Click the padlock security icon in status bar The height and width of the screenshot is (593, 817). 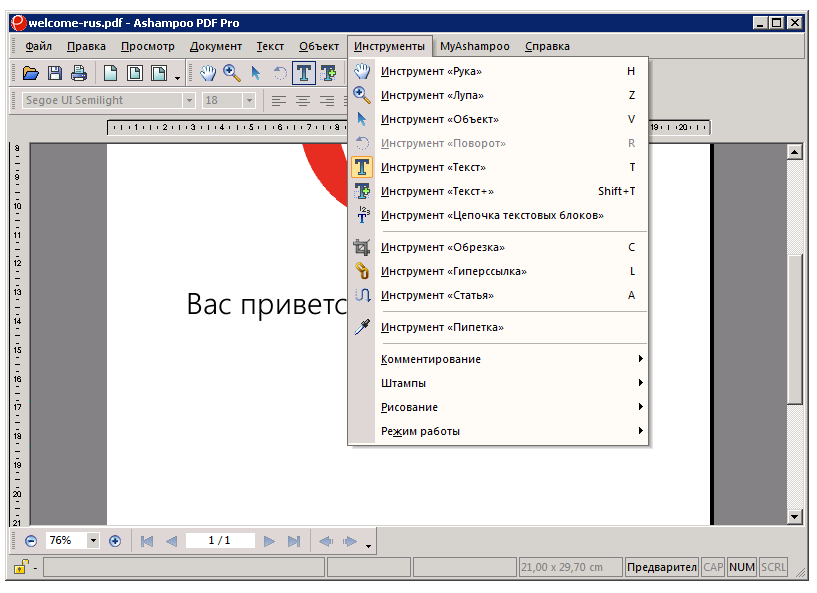[20, 566]
